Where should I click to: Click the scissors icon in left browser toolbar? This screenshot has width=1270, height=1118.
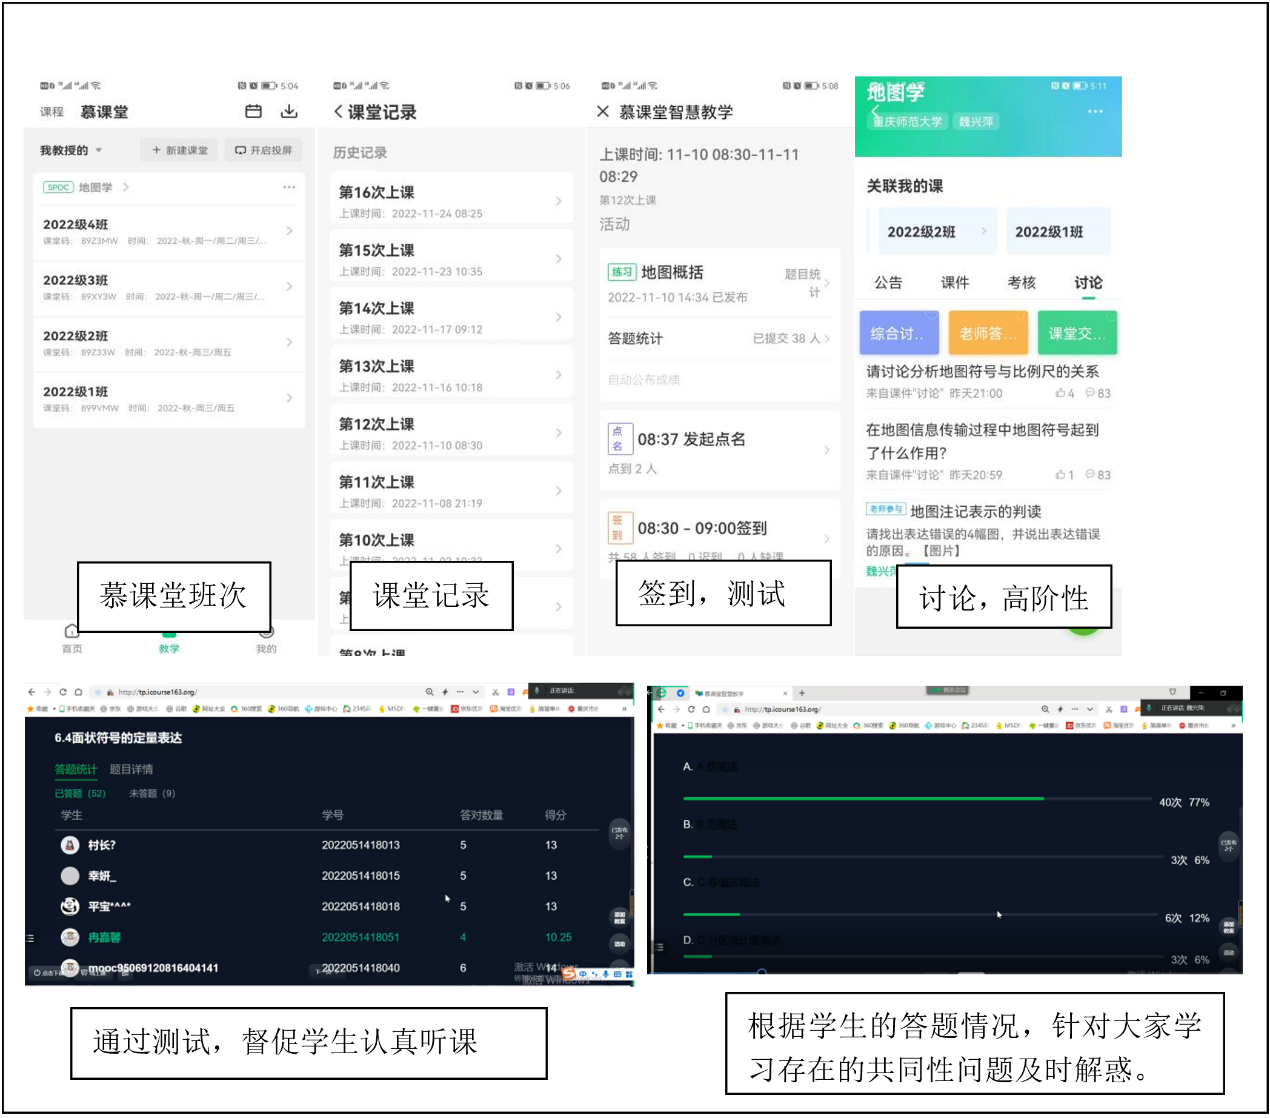pyautogui.click(x=495, y=692)
